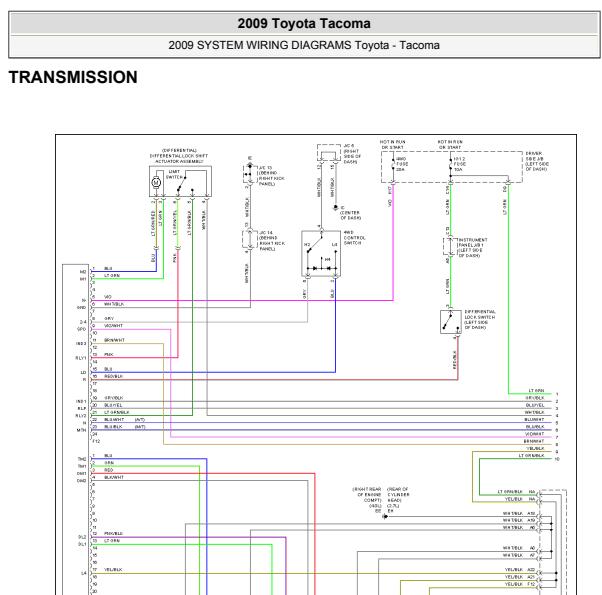Click the "DRIVER SIDE J/B (LEFT SIDE OF DASH)" label
Image resolution: width=602 pixels, height=595 pixels.
(537, 161)
